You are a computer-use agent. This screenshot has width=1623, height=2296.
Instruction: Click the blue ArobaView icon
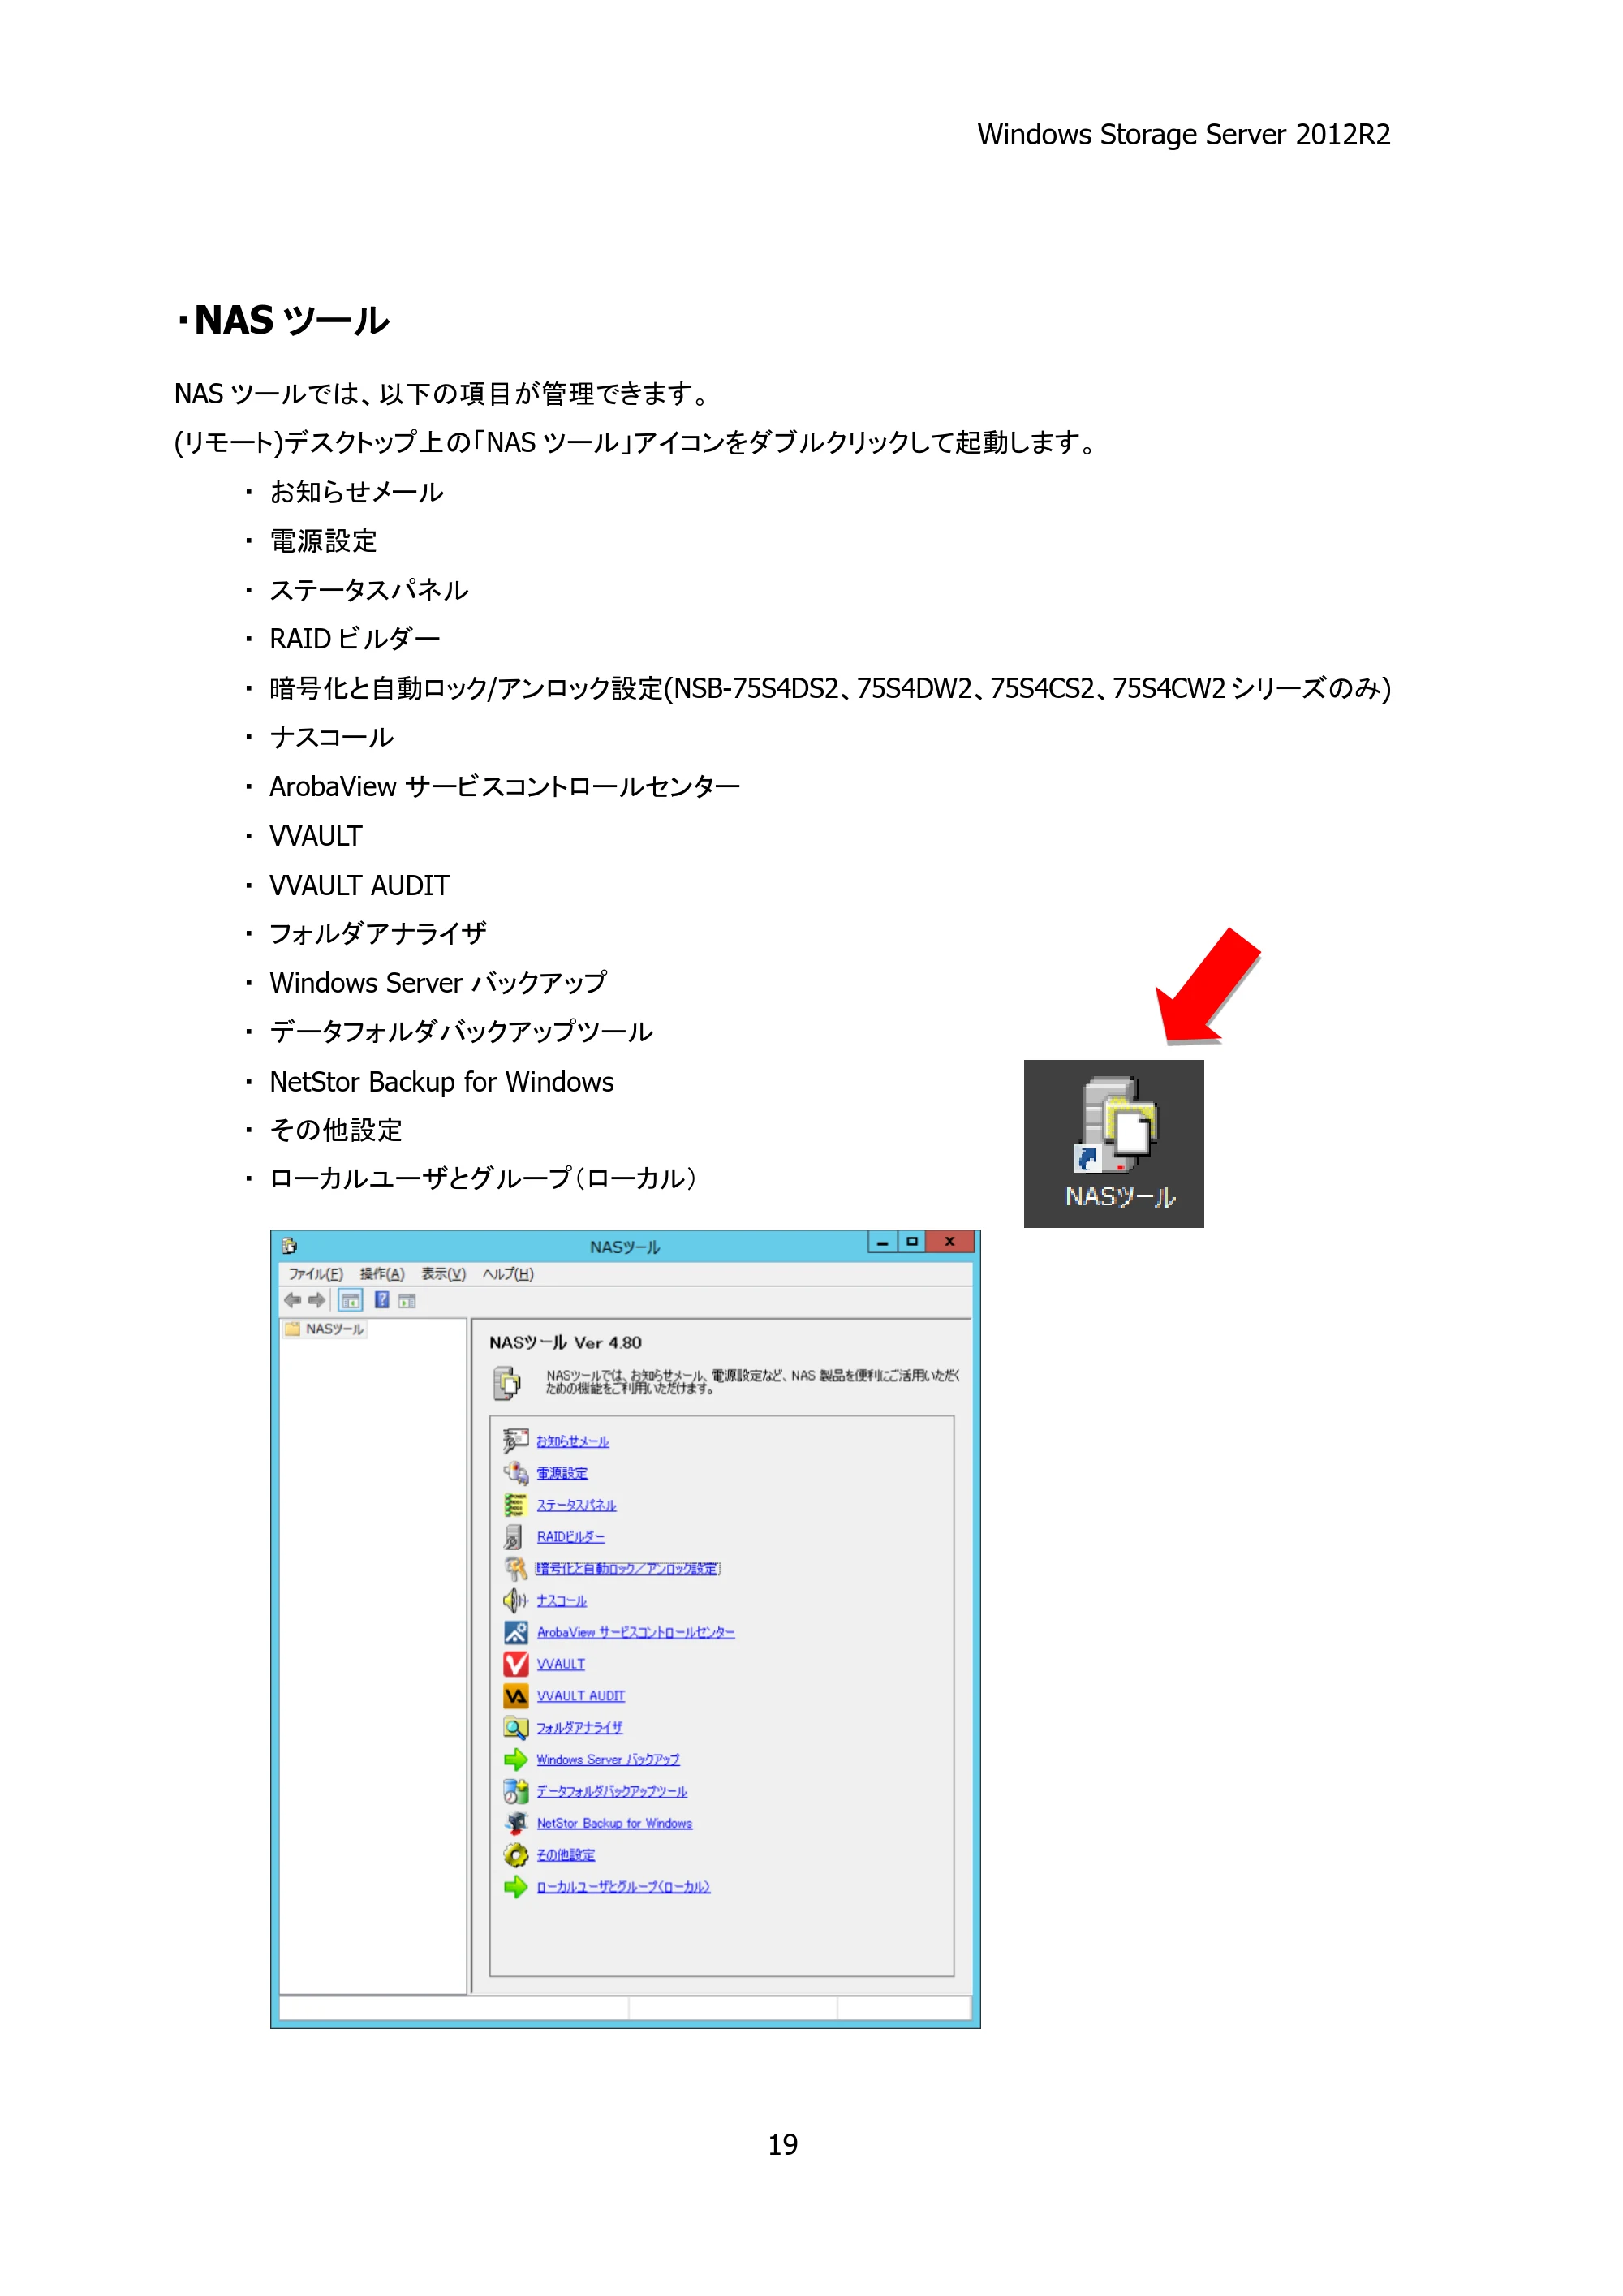click(x=515, y=1633)
